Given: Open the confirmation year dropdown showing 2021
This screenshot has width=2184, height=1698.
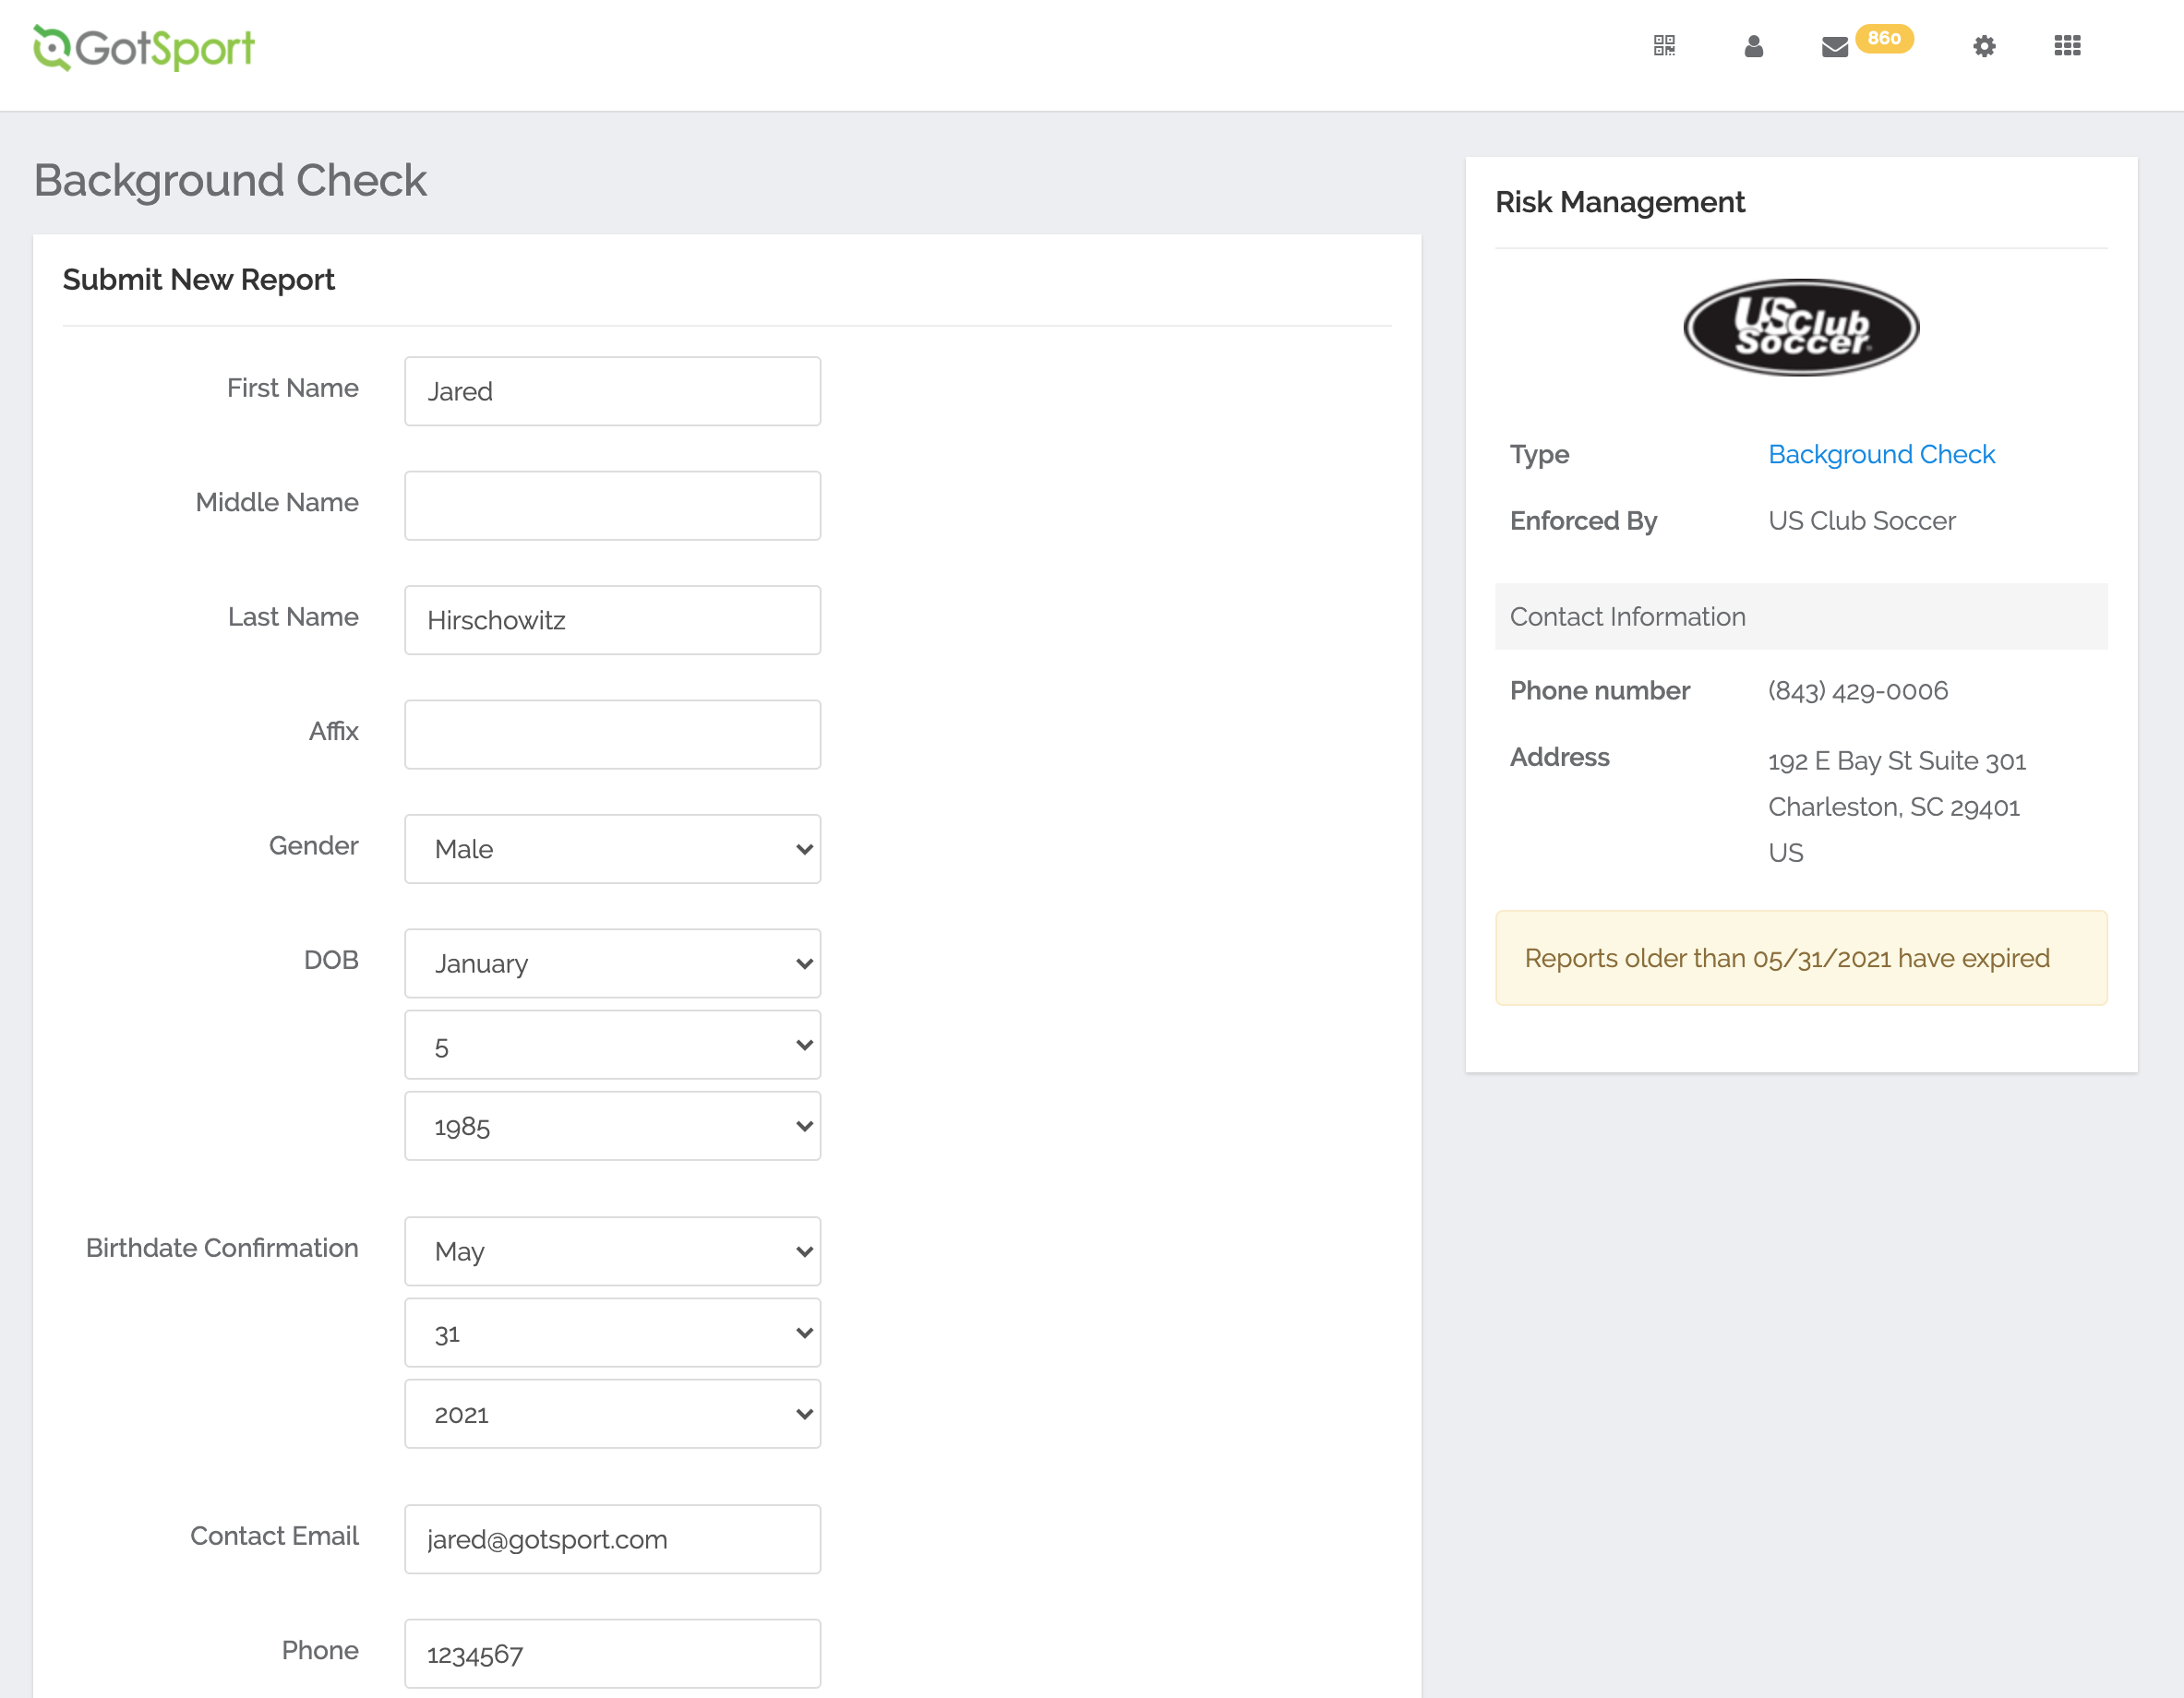Looking at the screenshot, I should point(612,1413).
